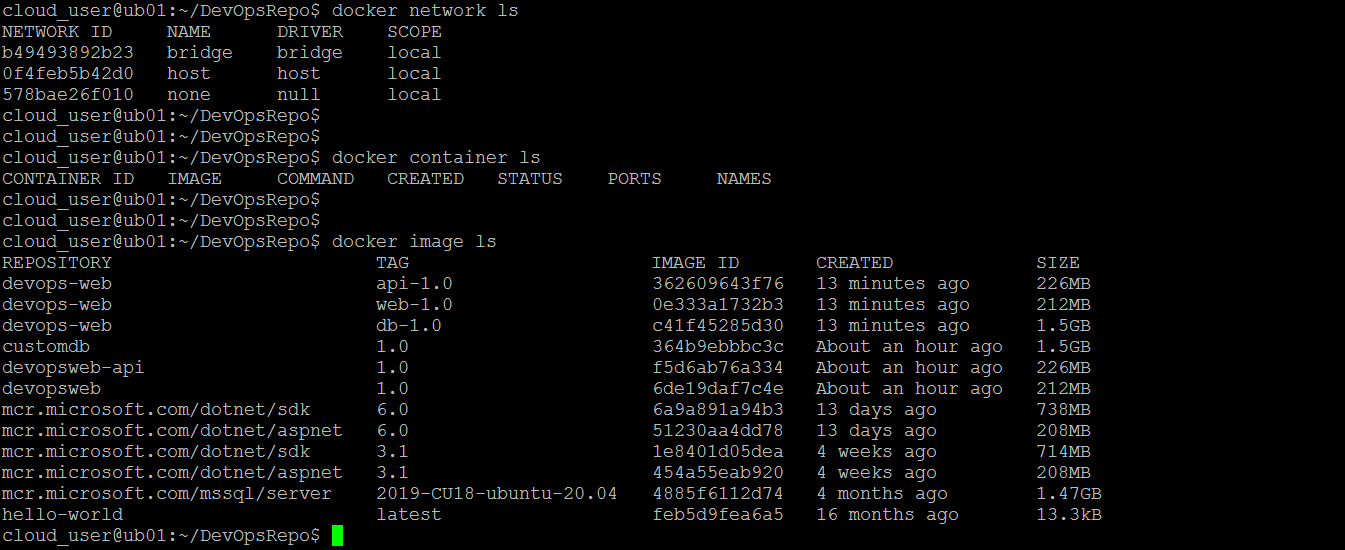The width and height of the screenshot is (1345, 550).
Task: Click the mcr.microsoft.com/mssql/server repository
Action: (167, 494)
